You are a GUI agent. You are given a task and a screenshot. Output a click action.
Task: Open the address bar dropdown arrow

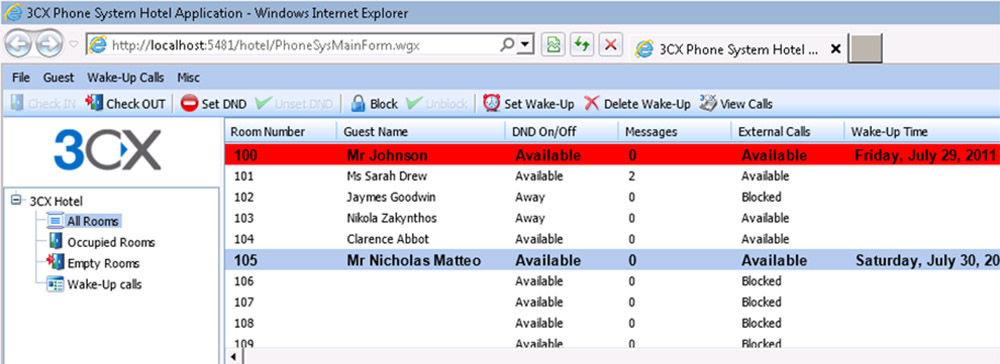click(x=525, y=45)
